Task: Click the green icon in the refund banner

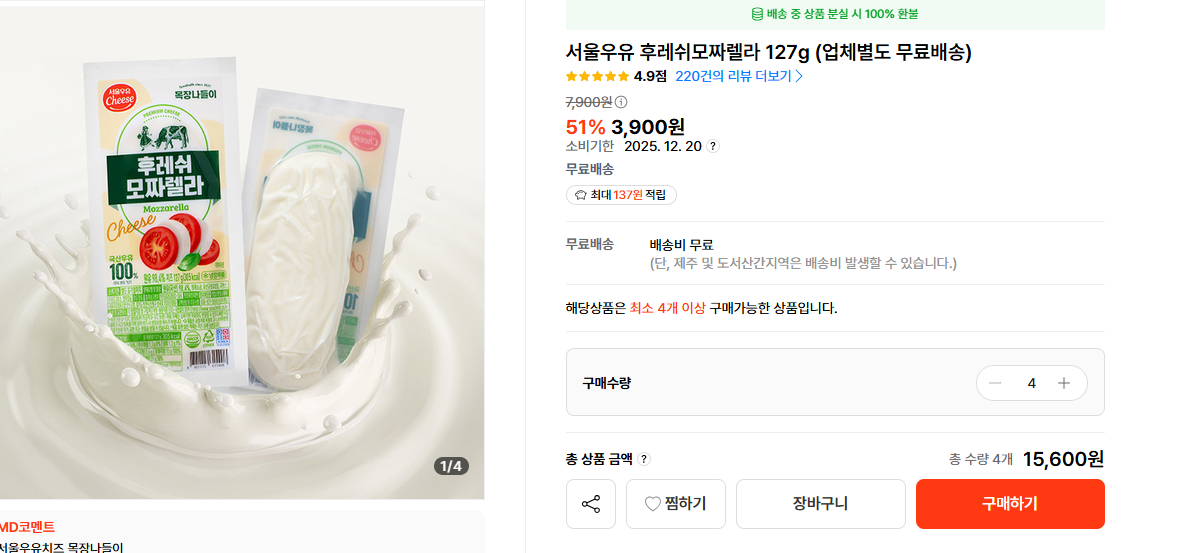Action: tap(757, 14)
